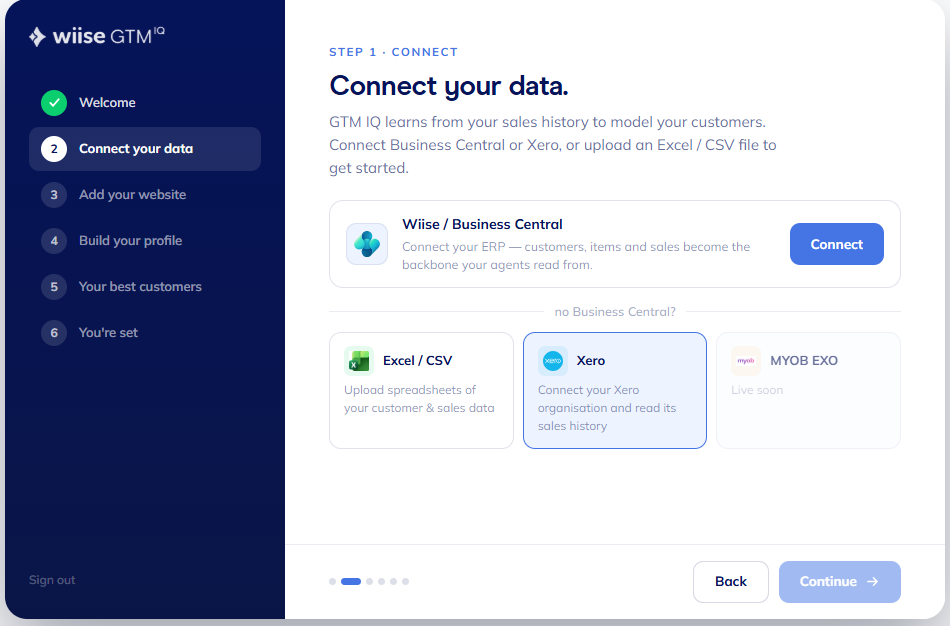Click the MYOB logo icon
The image size is (950, 626).
[746, 361]
